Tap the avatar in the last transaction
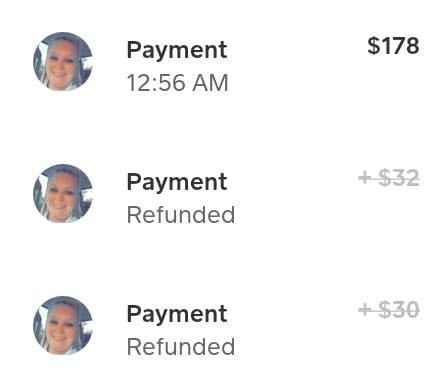 coord(63,325)
